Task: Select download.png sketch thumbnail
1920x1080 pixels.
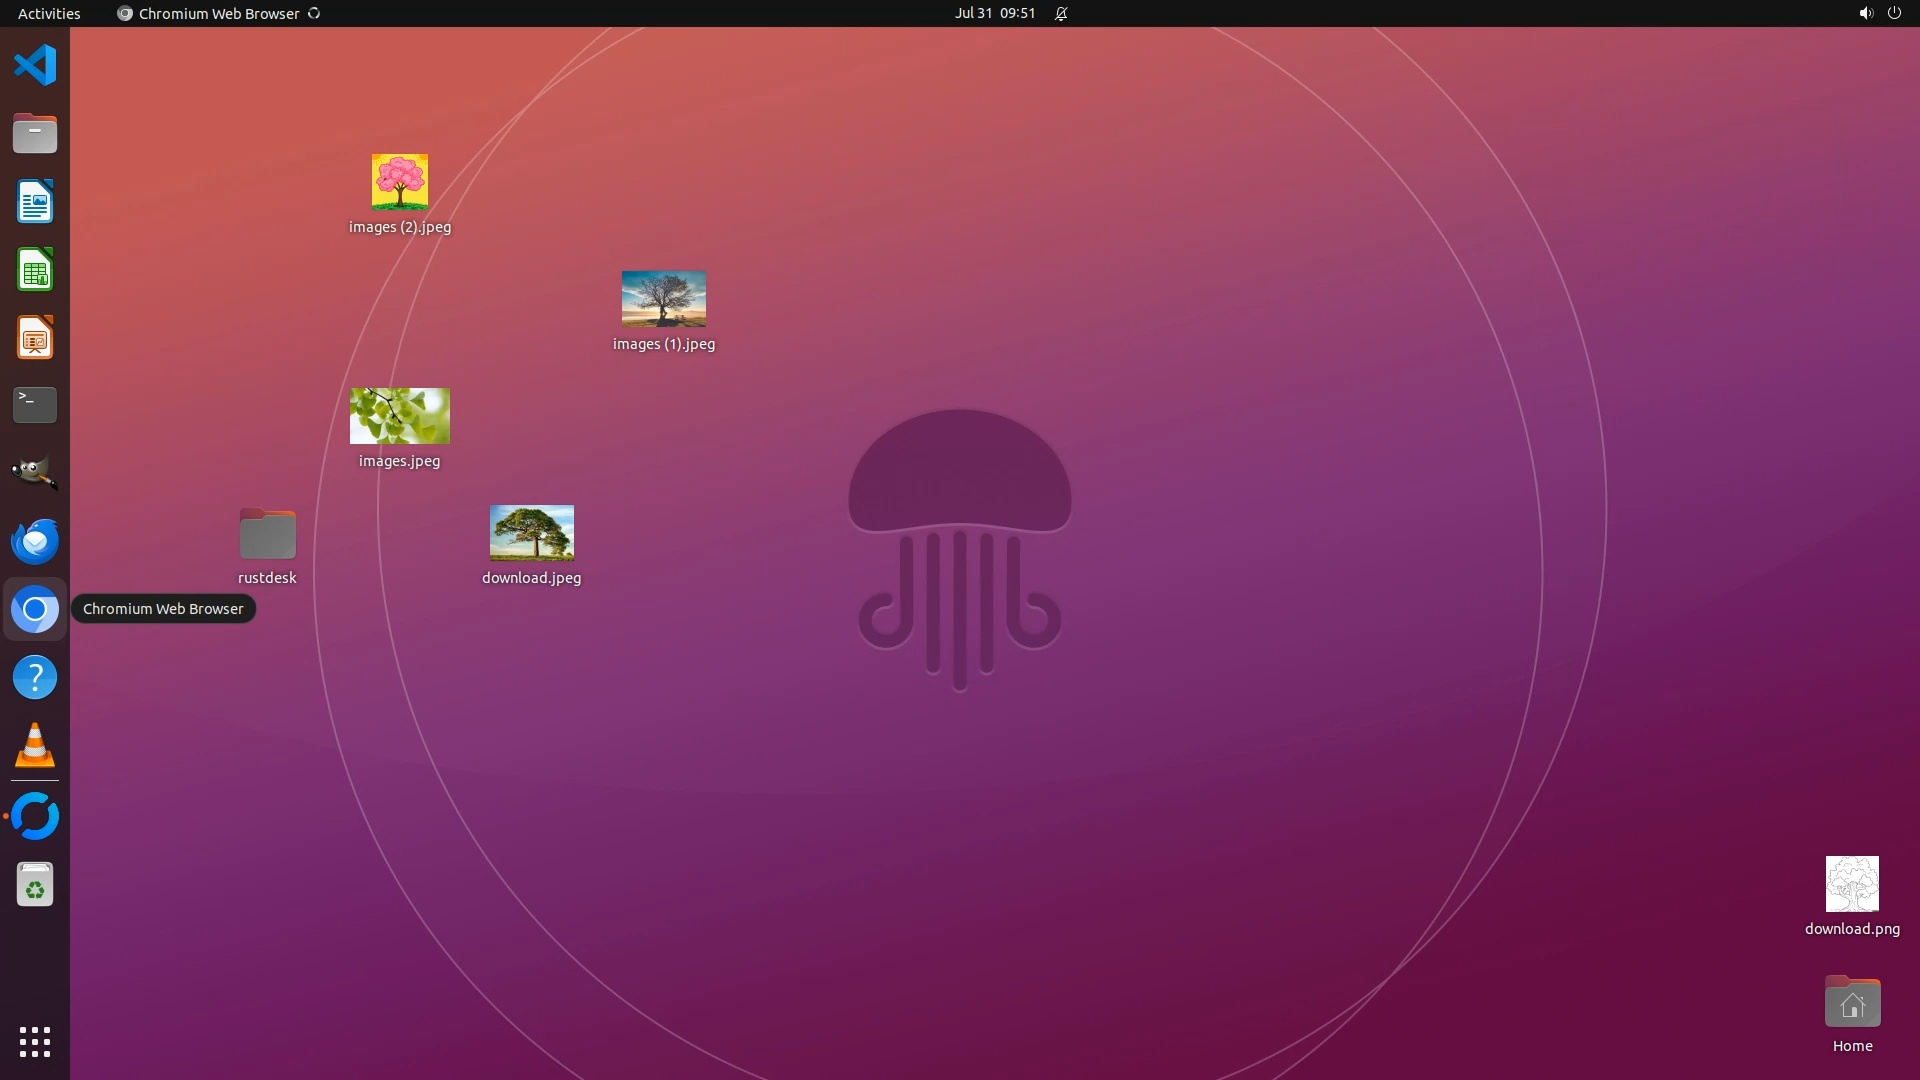Action: tap(1852, 884)
